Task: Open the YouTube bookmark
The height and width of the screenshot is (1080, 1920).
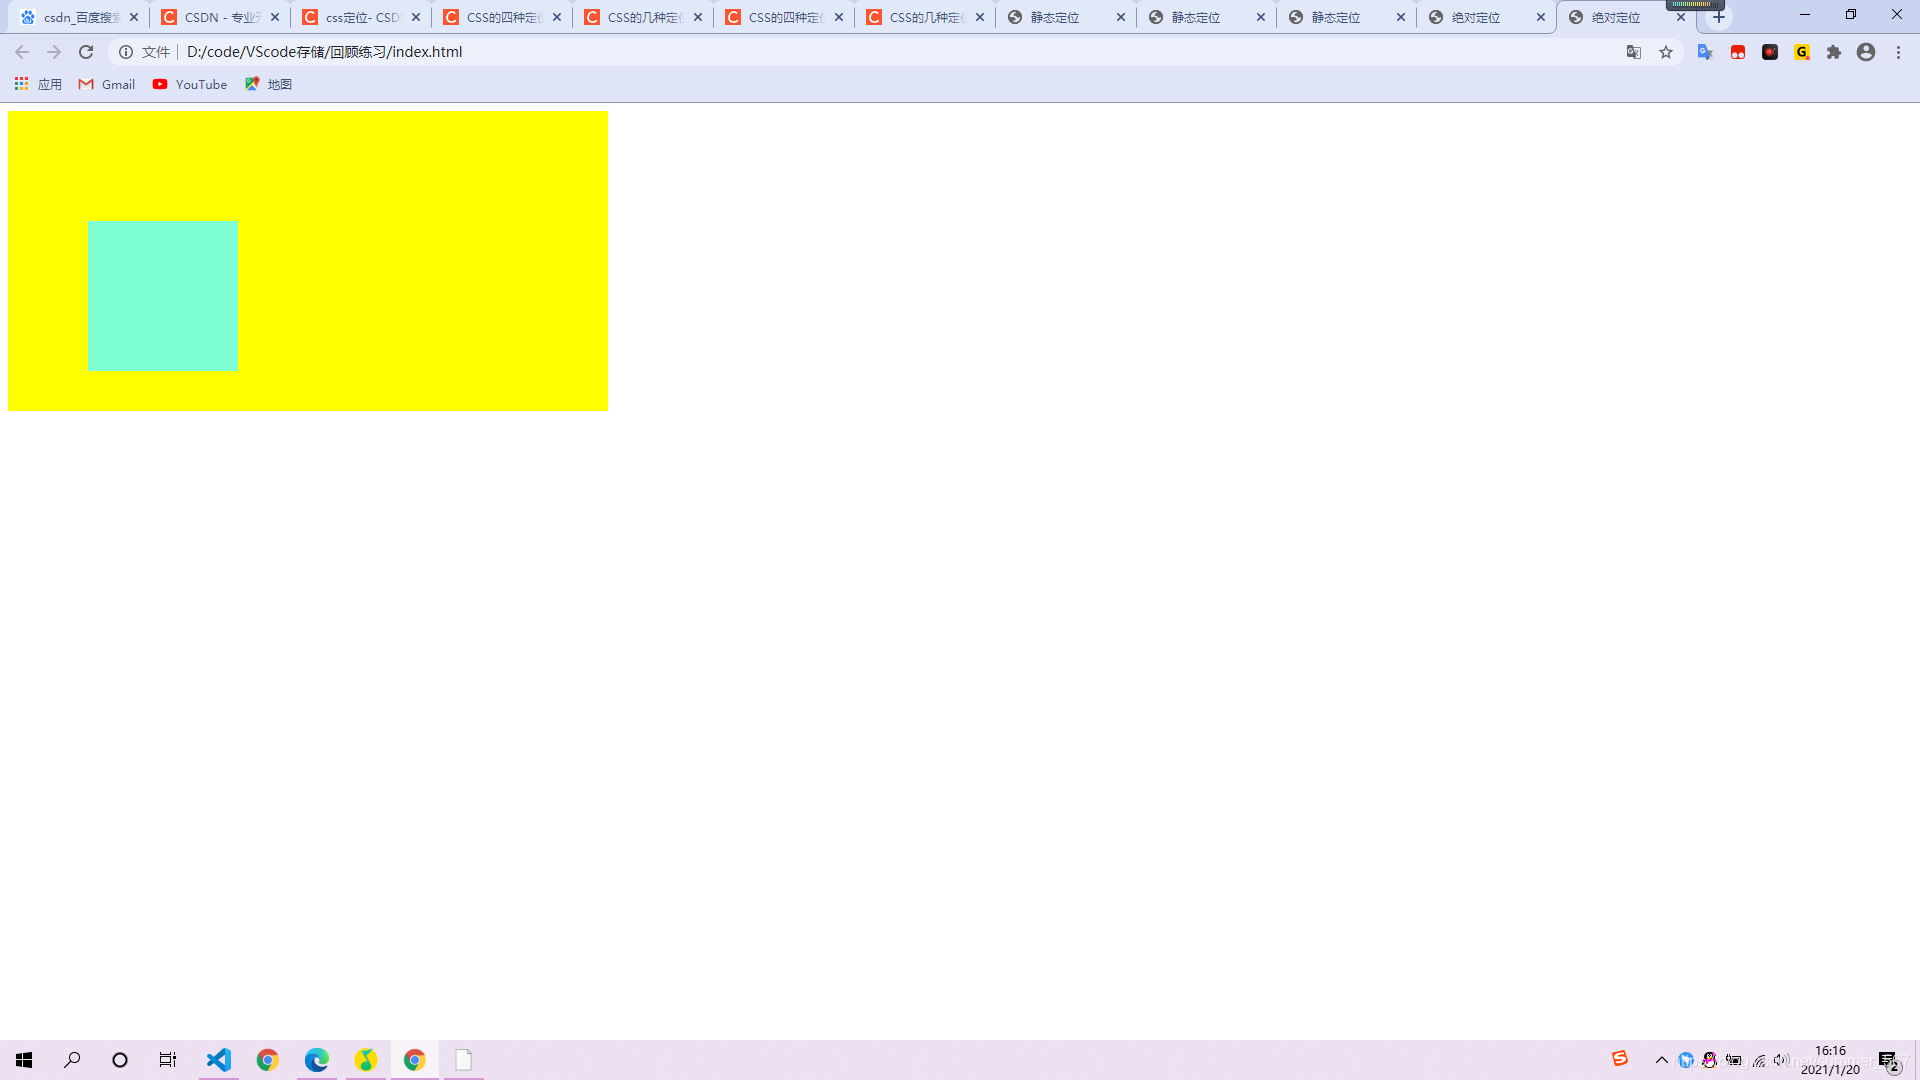Action: (190, 84)
